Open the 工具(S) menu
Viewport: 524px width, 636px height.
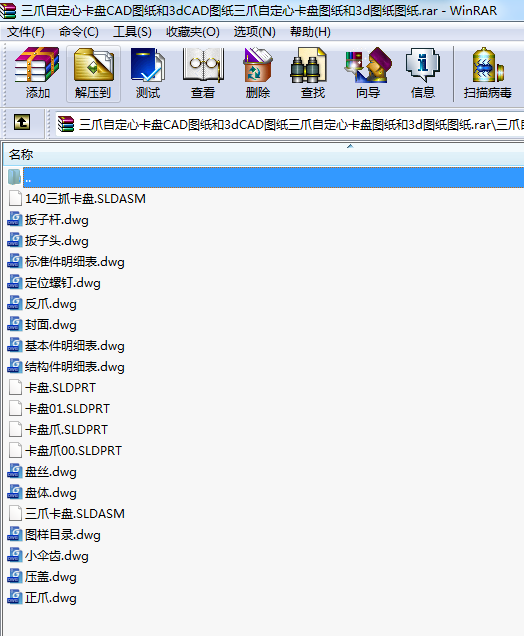[x=132, y=32]
